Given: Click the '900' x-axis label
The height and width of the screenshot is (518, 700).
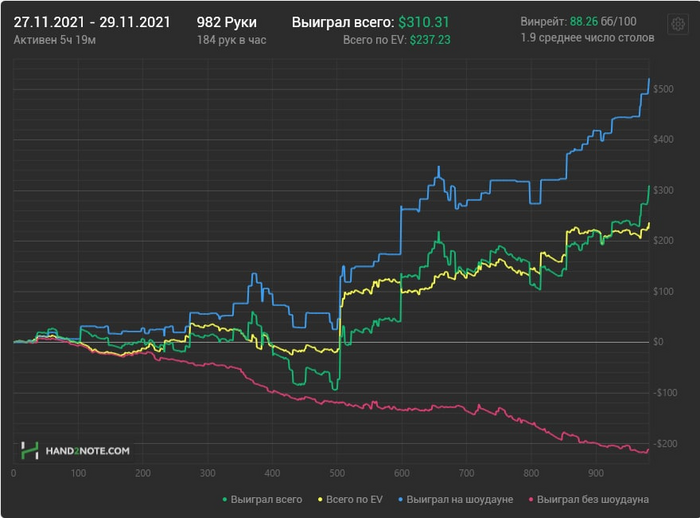Looking at the screenshot, I should 596,473.
